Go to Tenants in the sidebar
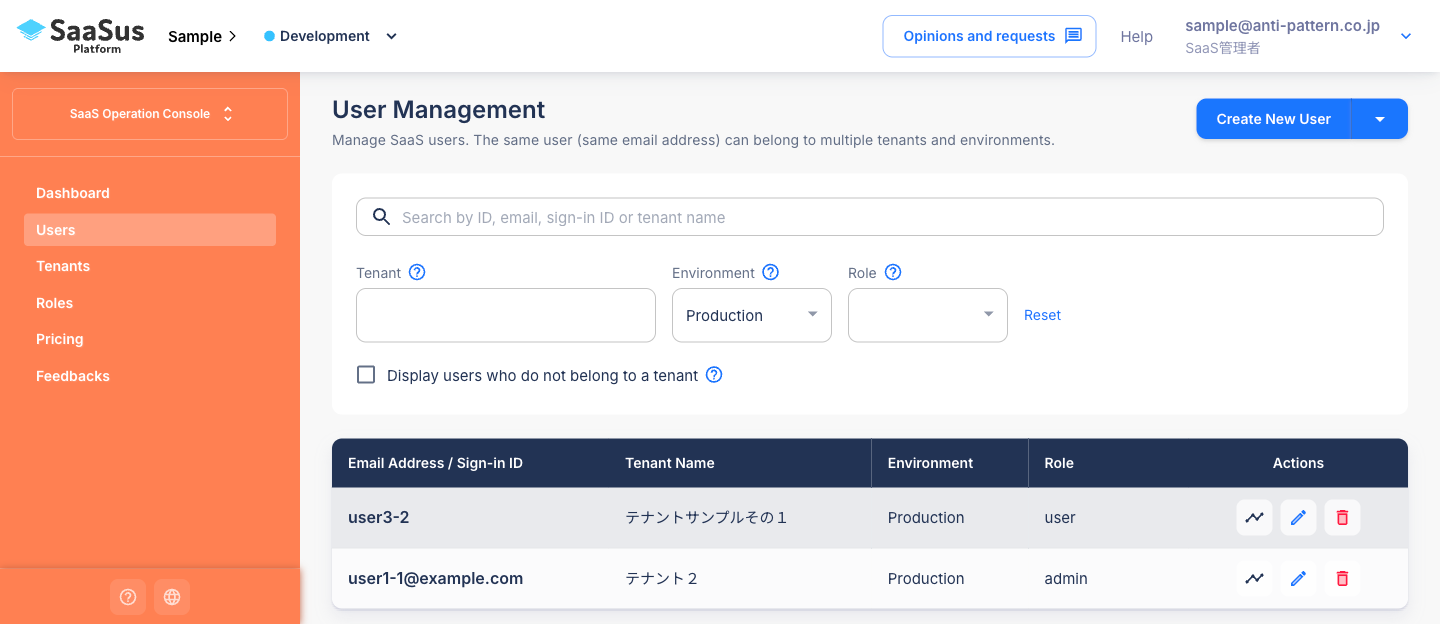Image resolution: width=1440 pixels, height=624 pixels. pos(63,266)
